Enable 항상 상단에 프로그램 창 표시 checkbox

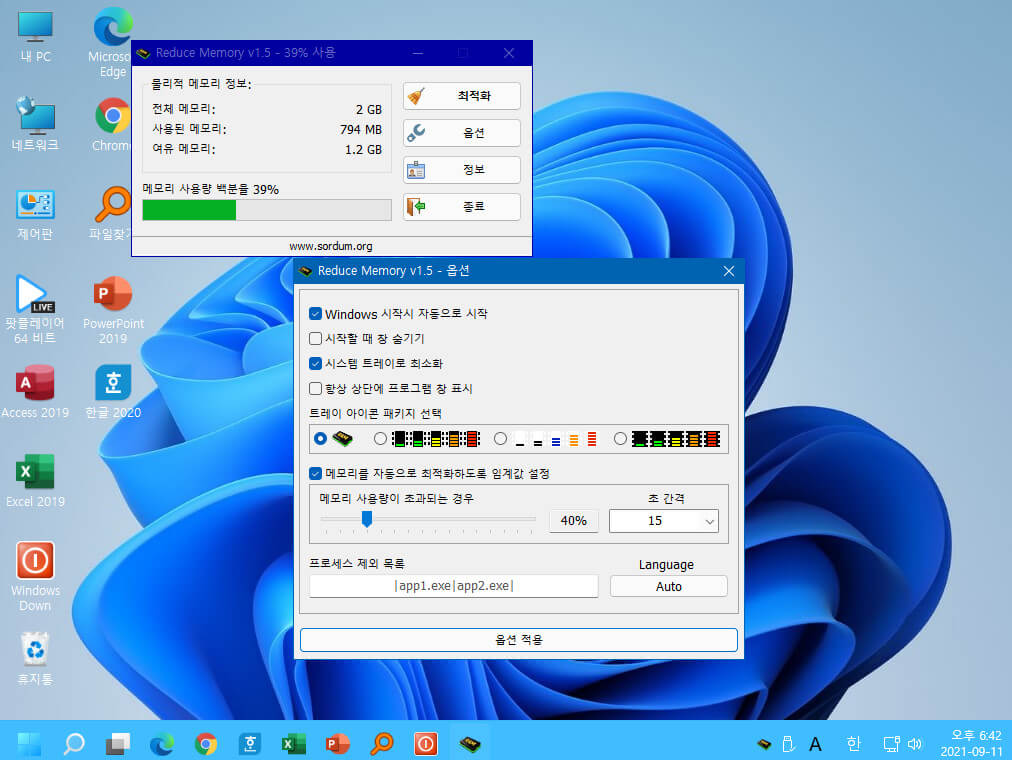pos(316,388)
